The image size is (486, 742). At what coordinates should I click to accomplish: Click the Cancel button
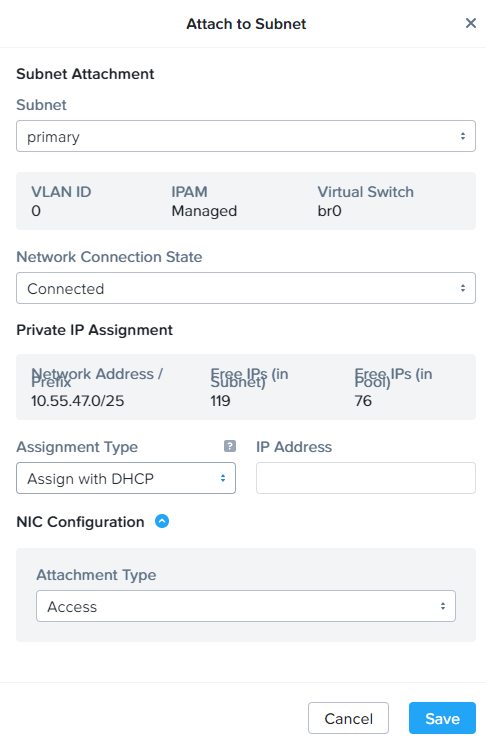(348, 718)
